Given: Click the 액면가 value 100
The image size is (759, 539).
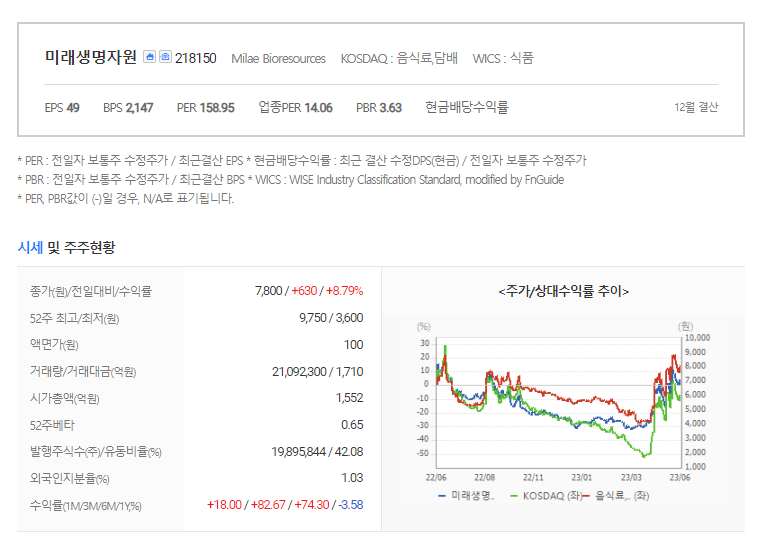Looking at the screenshot, I should coord(353,344).
